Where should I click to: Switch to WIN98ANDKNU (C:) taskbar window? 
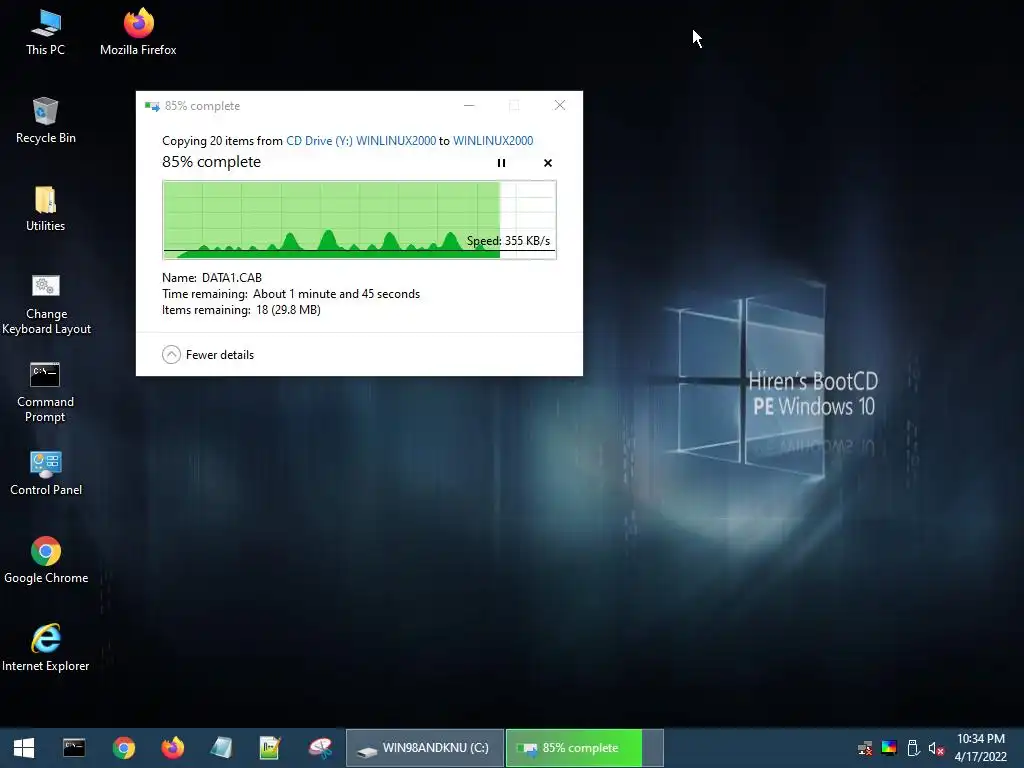(424, 748)
